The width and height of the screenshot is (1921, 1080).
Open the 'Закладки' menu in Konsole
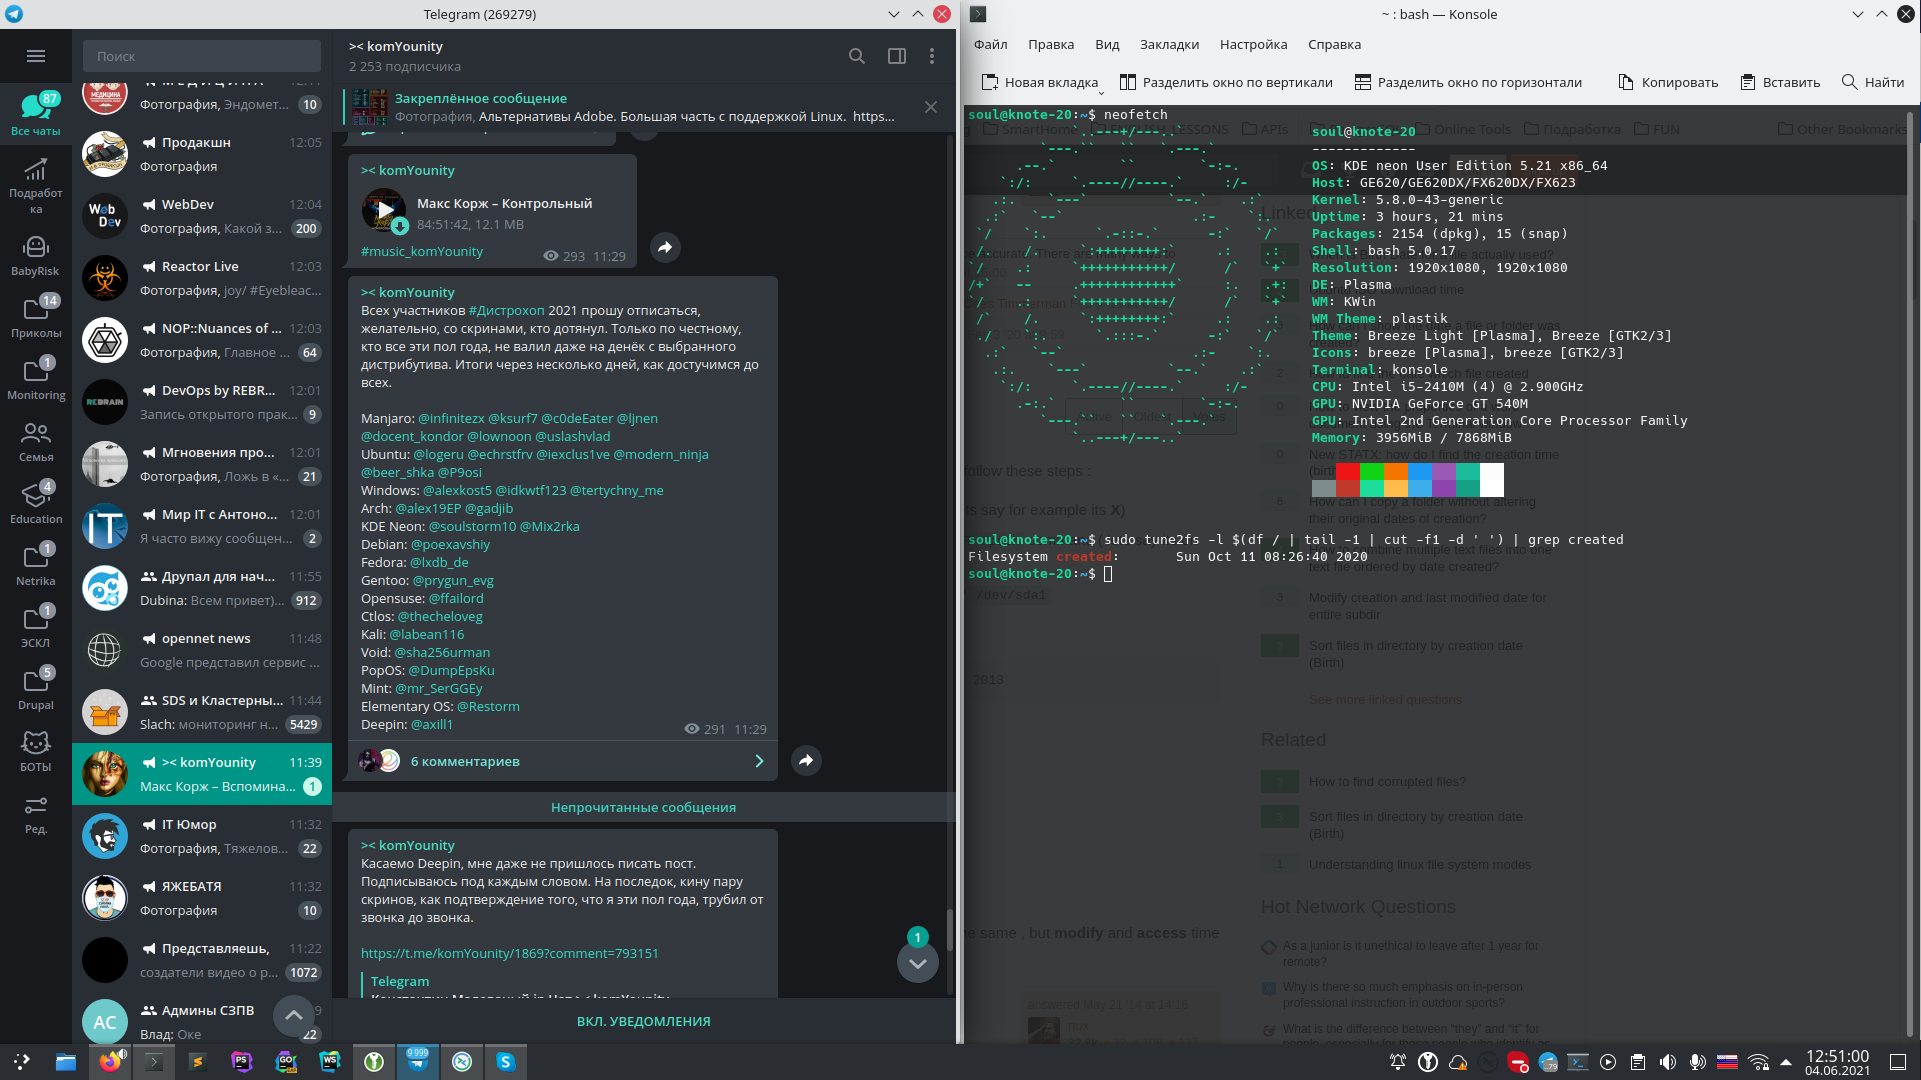point(1169,44)
